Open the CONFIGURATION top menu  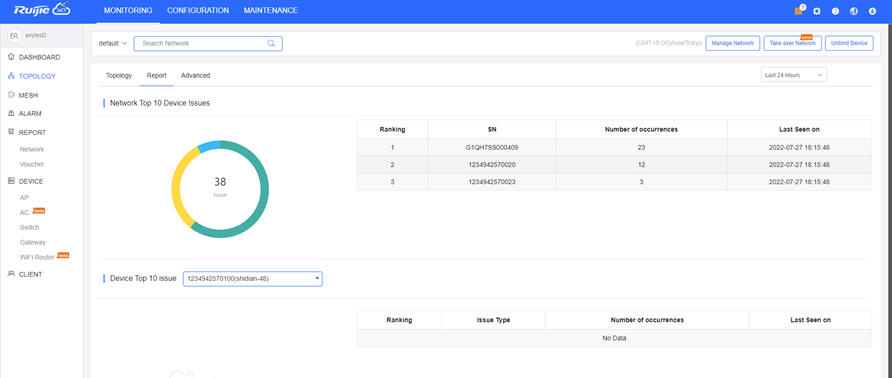coord(198,10)
